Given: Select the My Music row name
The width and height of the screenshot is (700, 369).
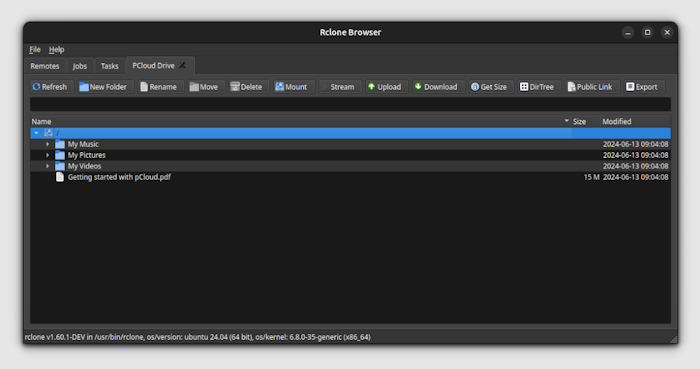Looking at the screenshot, I should 83,144.
